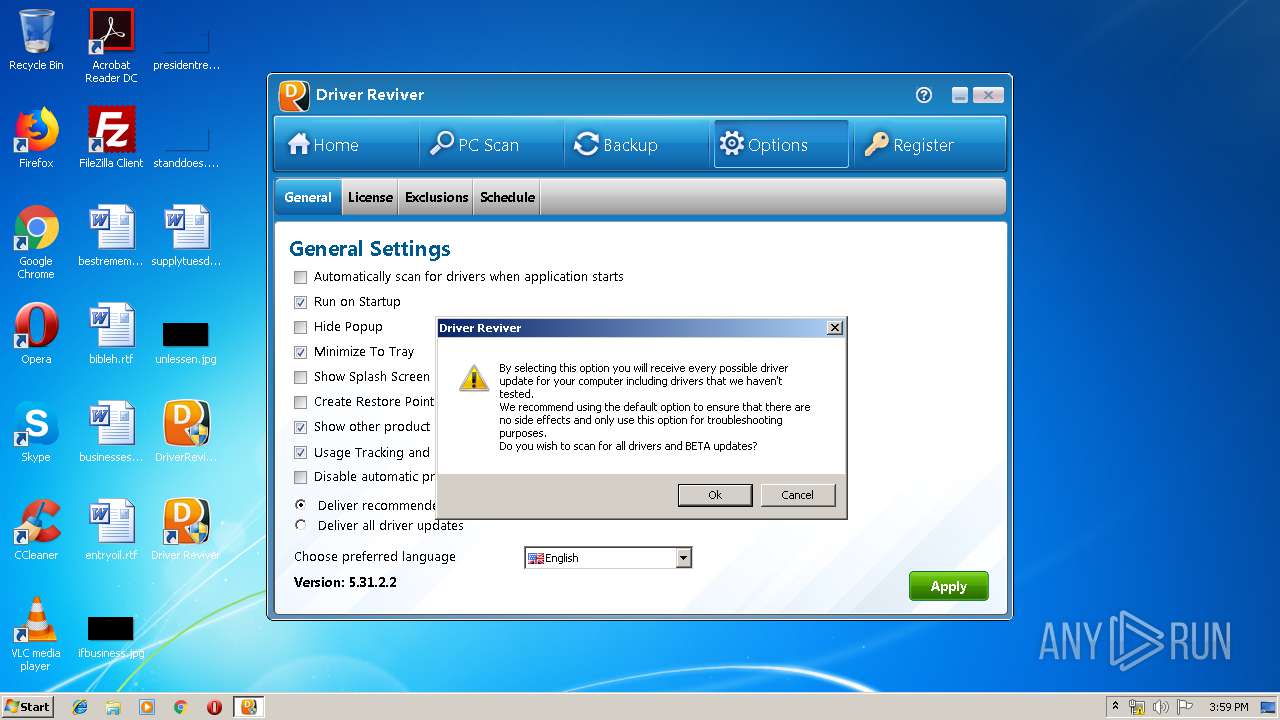Click Driver Reviver taskbar button

tap(249, 707)
